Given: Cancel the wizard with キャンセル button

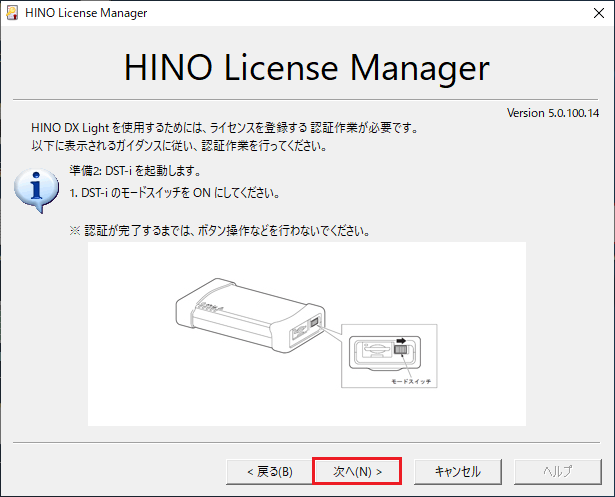Looking at the screenshot, I should pyautogui.click(x=458, y=471).
